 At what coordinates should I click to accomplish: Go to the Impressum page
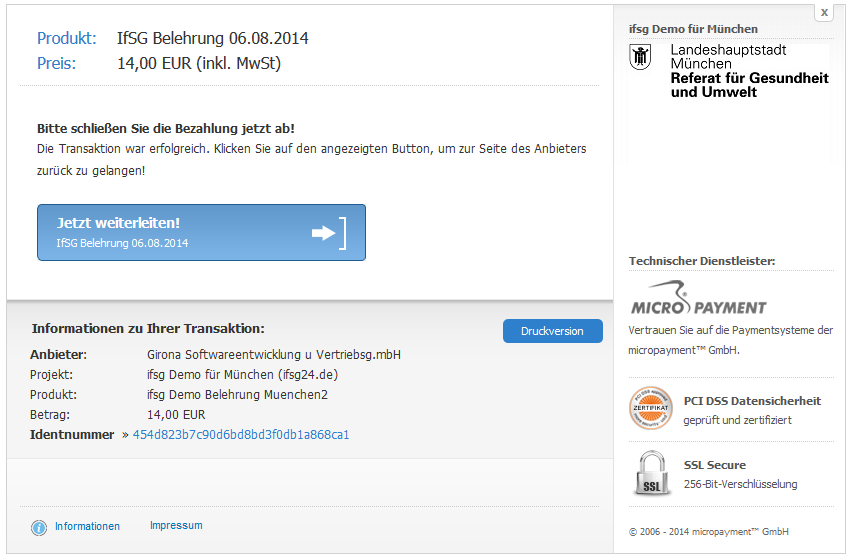point(176,526)
